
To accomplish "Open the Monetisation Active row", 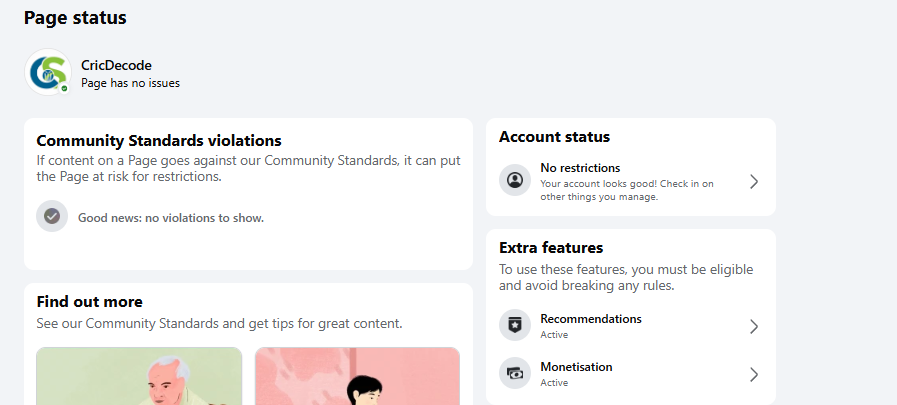I will [x=630, y=374].
